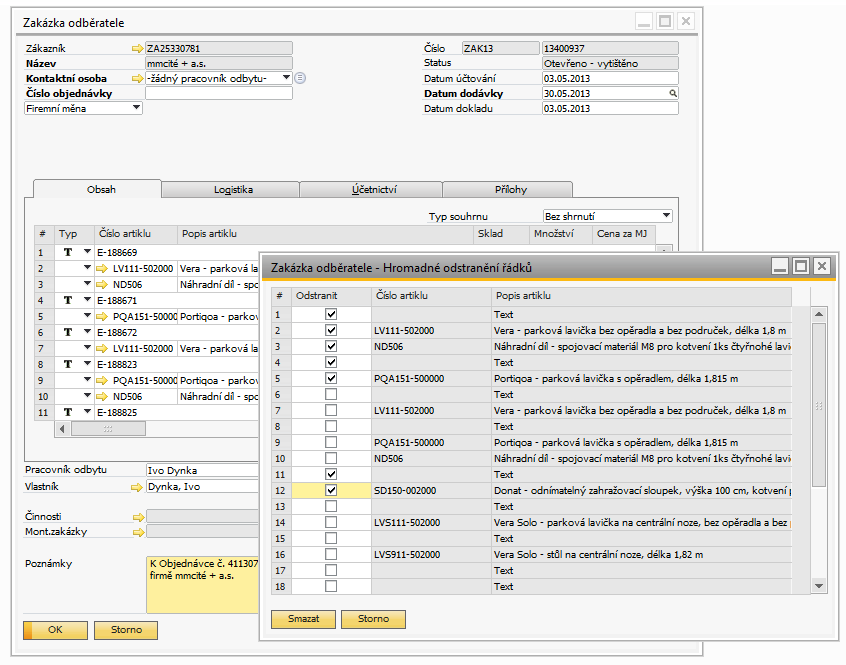Viewport: 846px width, 665px height.
Task: Click scroll up arrow in removal dialog
Action: coord(819,314)
